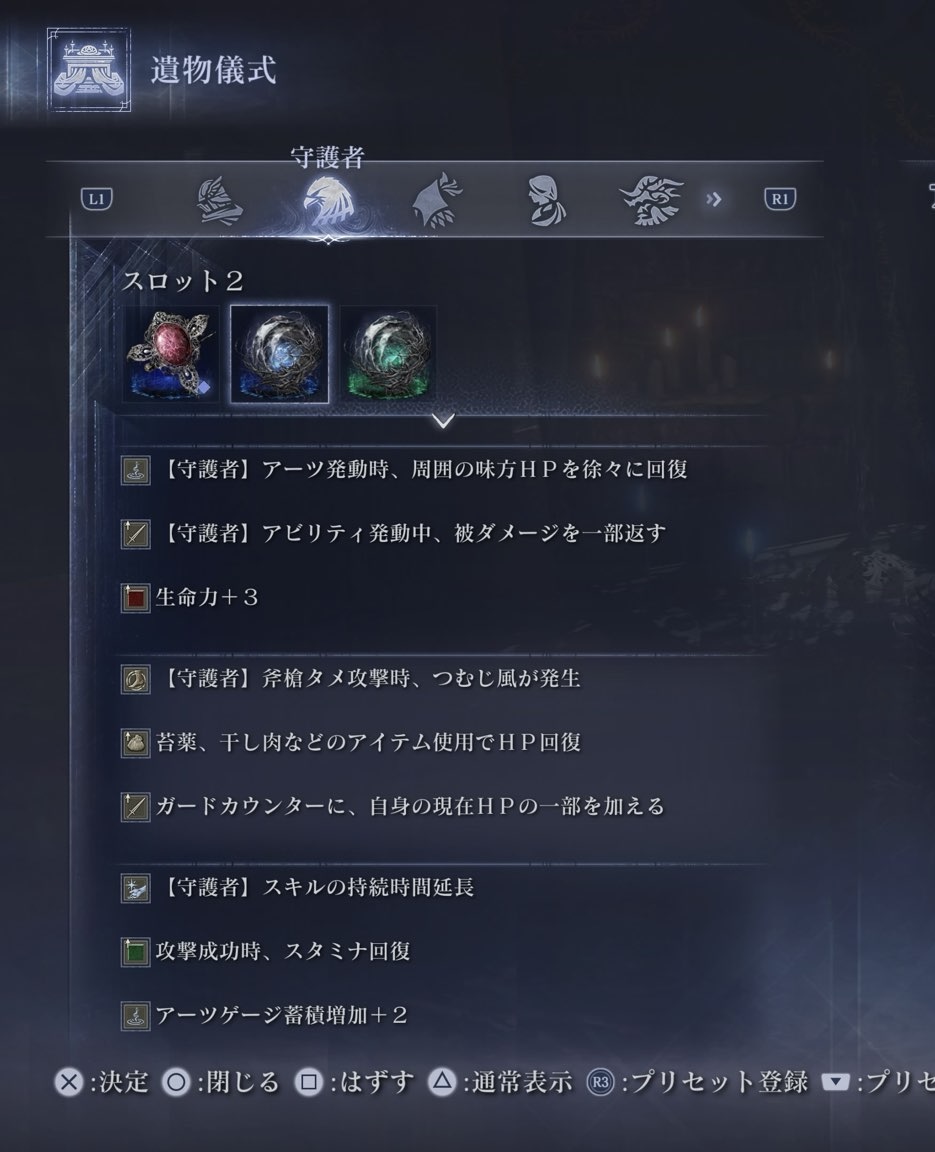Select the red gem relic in slot one
Screen dimensions: 935x1152
click(x=171, y=354)
